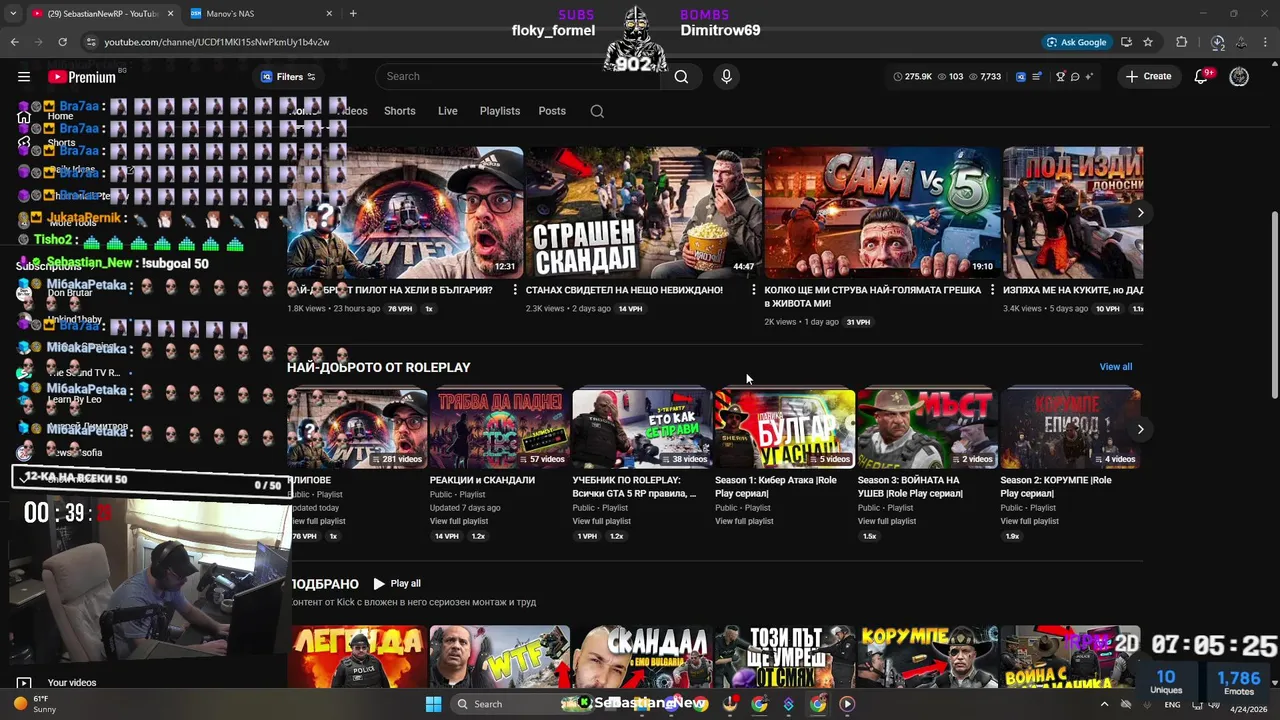The image size is (1280, 720).
Task: Click the chat bubble icon in stats bar
Action: click(x=1074, y=77)
